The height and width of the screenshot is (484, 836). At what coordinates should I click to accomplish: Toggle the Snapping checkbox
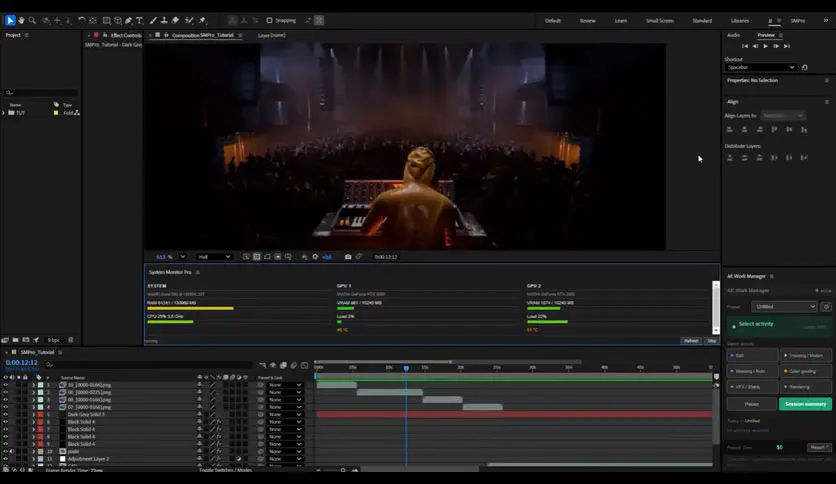[x=269, y=20]
